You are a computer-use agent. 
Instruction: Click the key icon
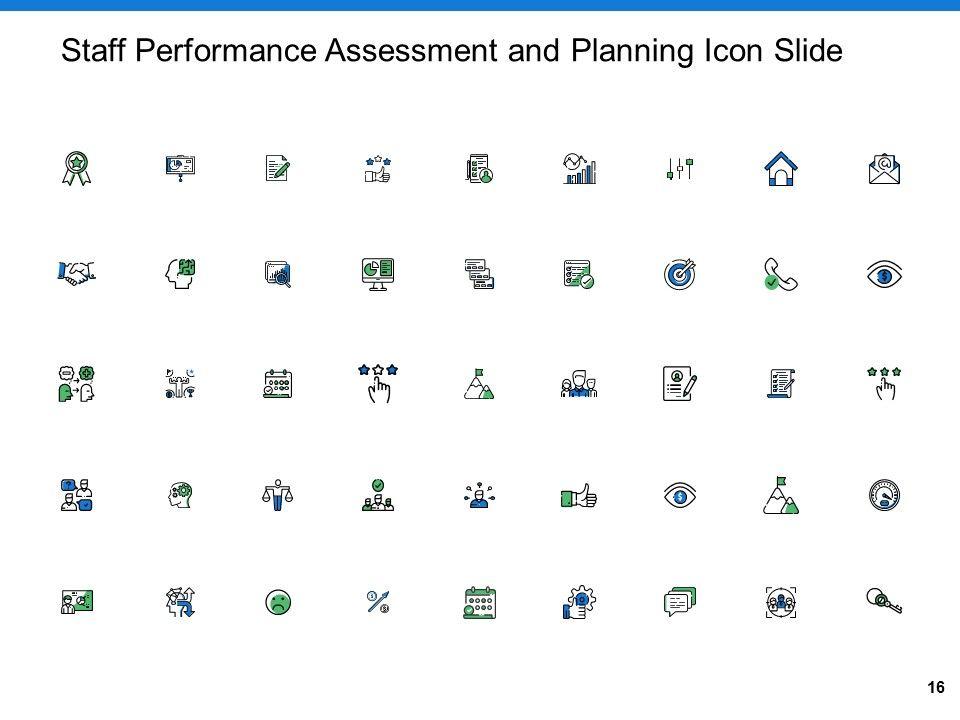883,600
